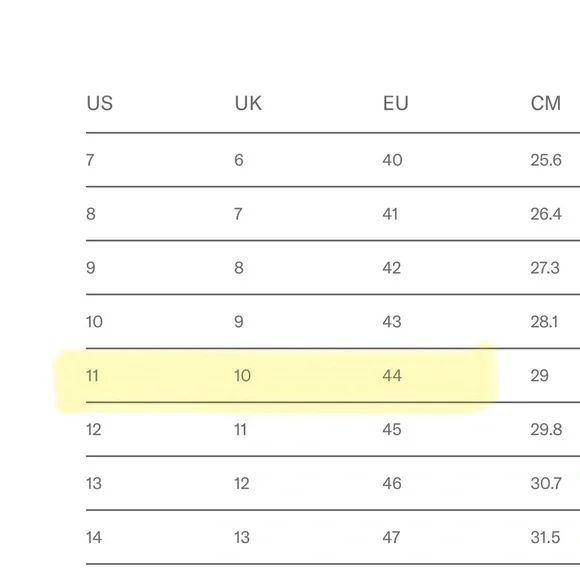Click the 30.7 CM value
The width and height of the screenshot is (580, 580).
pyautogui.click(x=546, y=483)
